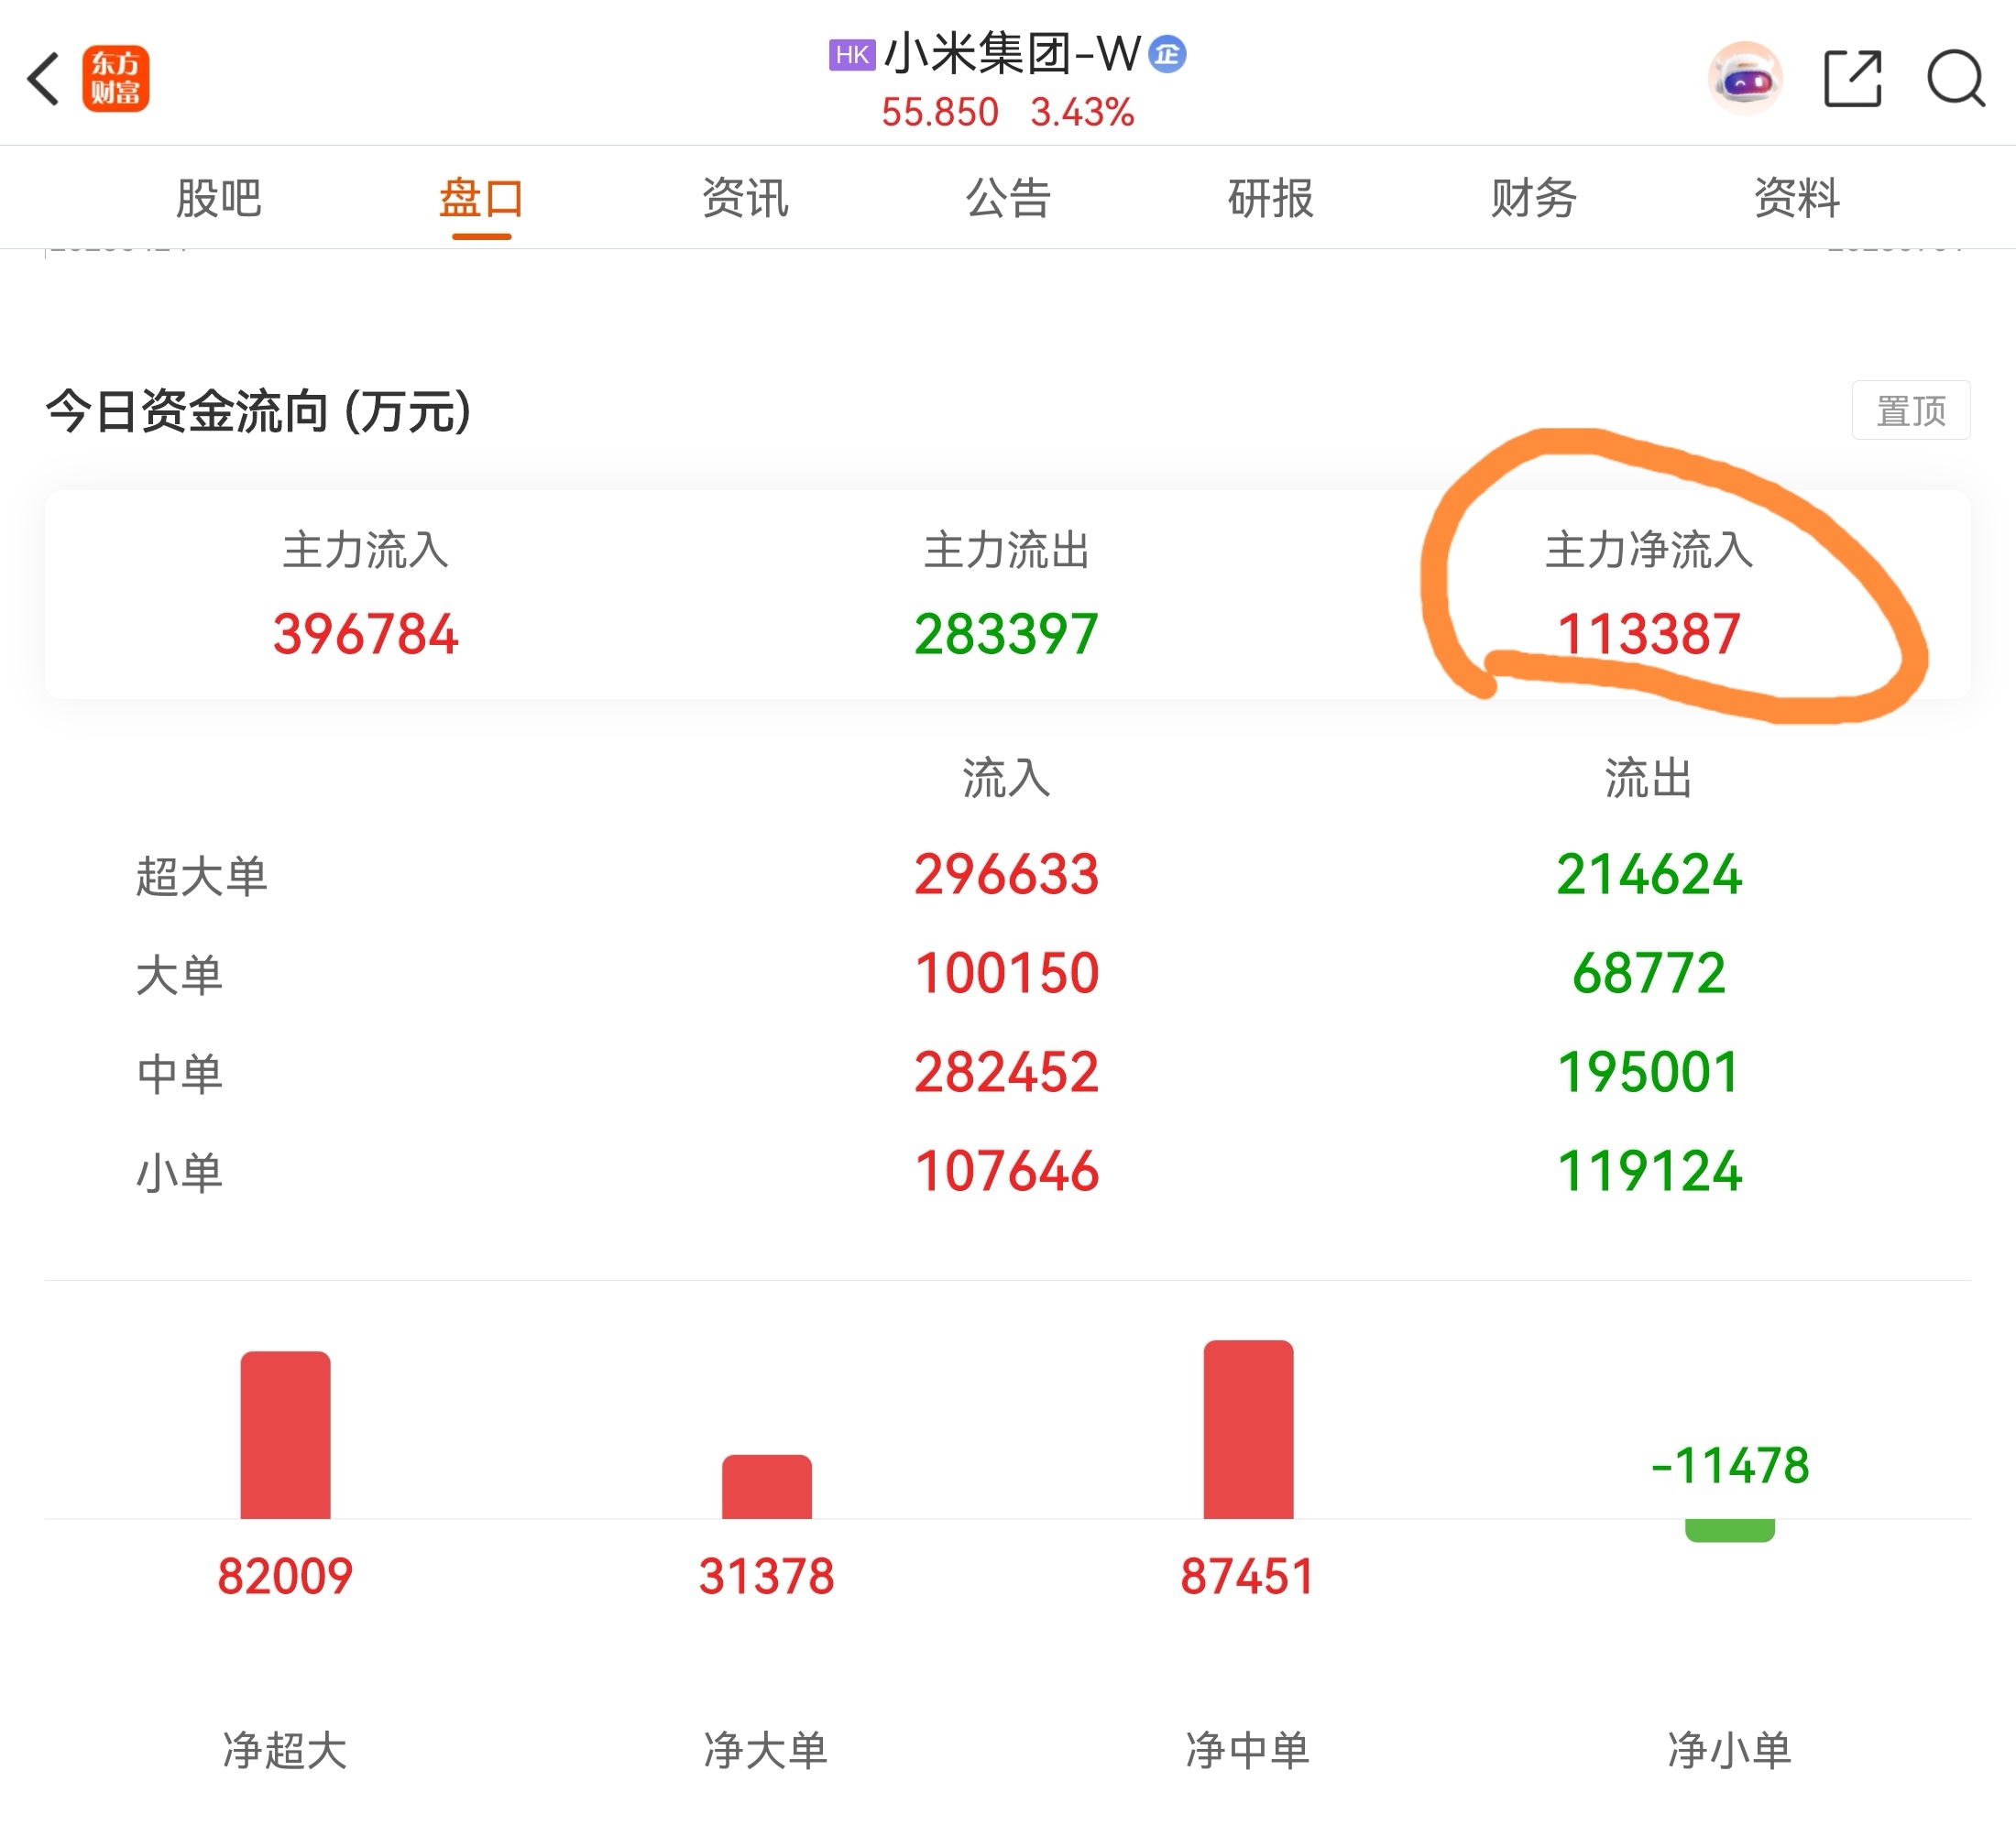Tap the 小米集团-W stock title
The width and height of the screenshot is (2016, 1847).
(1012, 54)
